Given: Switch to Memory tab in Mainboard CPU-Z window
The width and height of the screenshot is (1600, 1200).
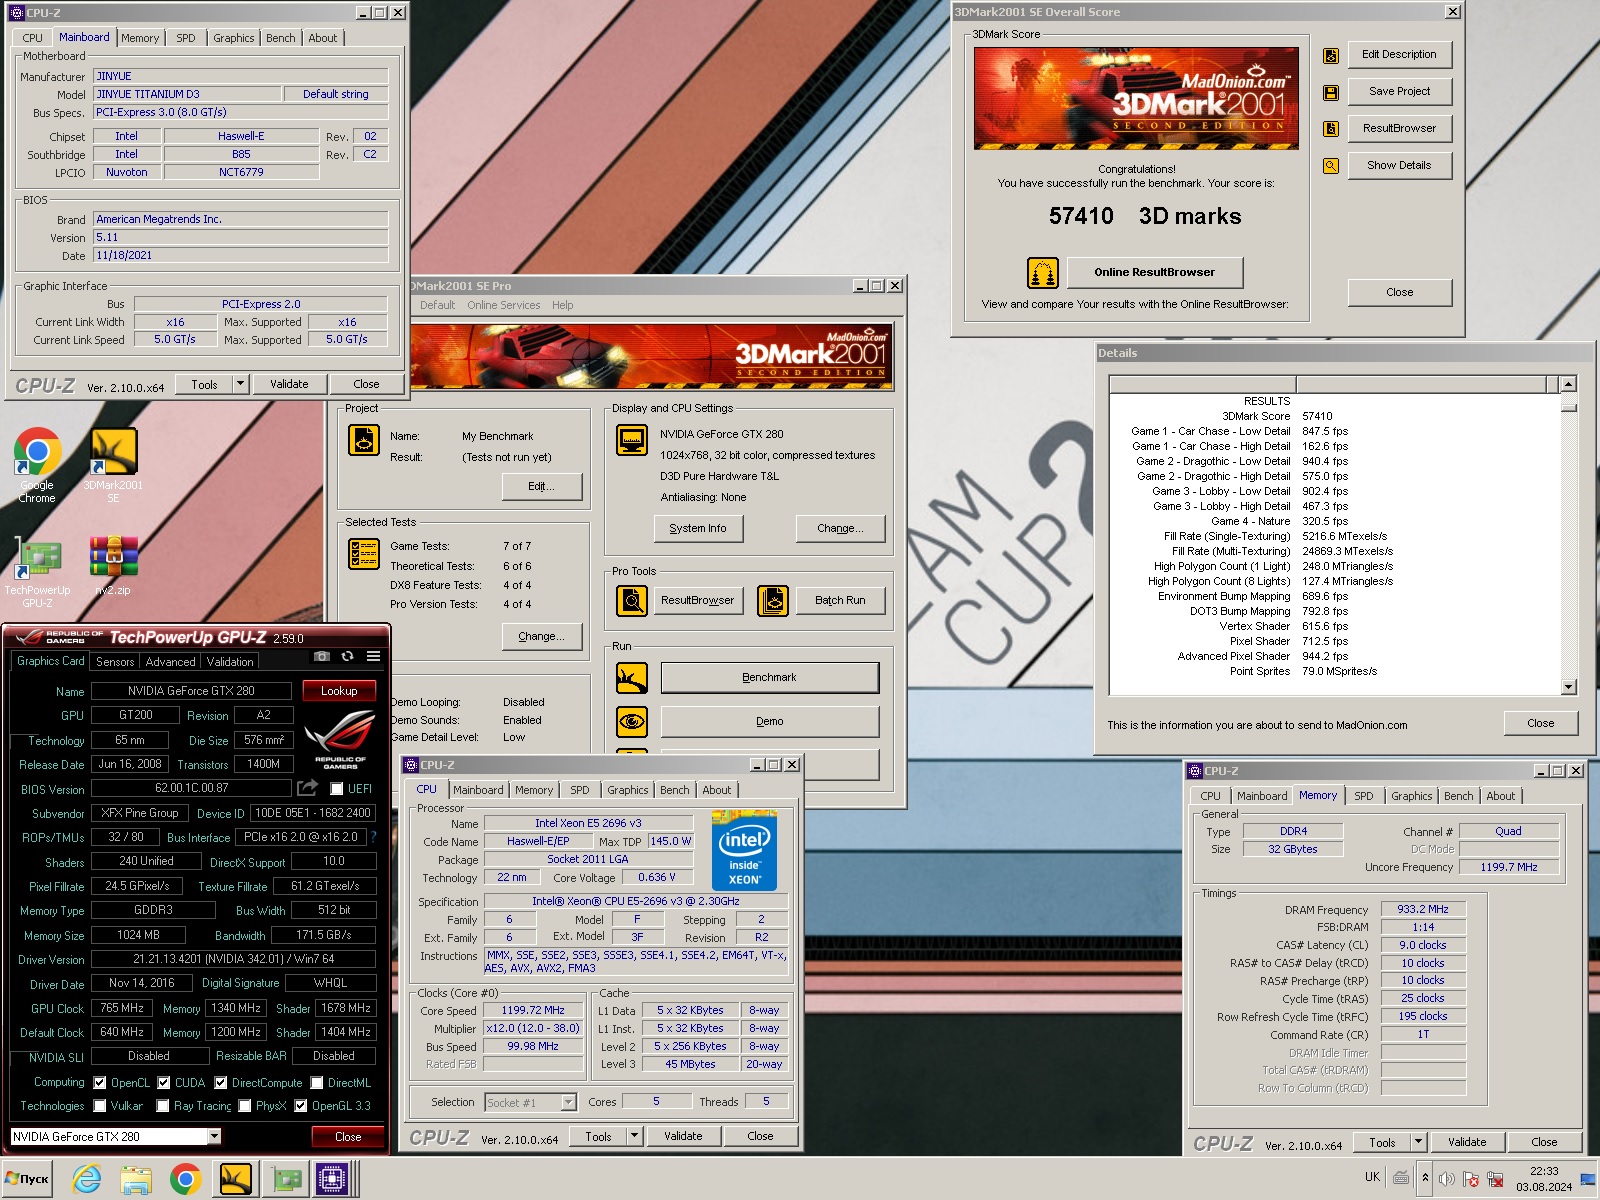Looking at the screenshot, I should 140,38.
